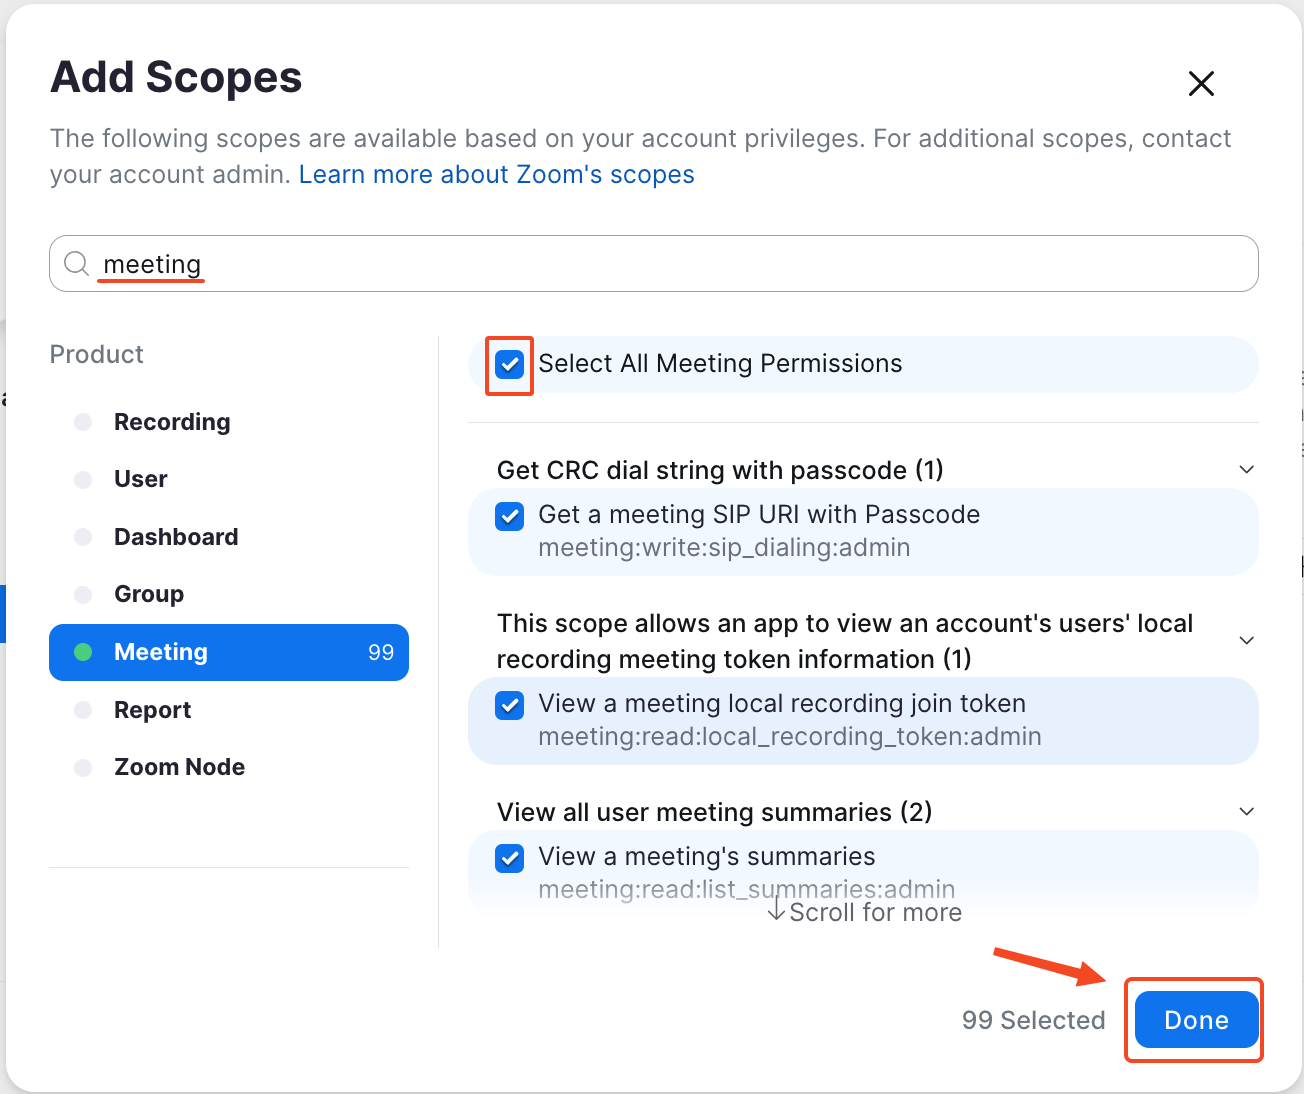The image size is (1304, 1094).
Task: Select Recording product in sidebar
Action: point(229,422)
